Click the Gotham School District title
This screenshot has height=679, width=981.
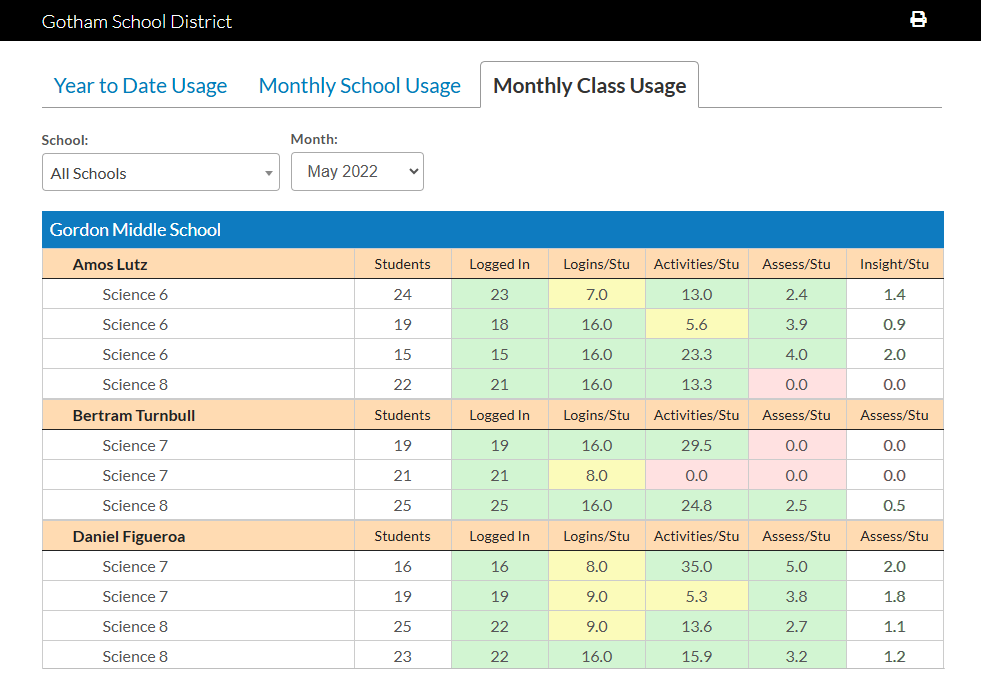[x=136, y=20]
